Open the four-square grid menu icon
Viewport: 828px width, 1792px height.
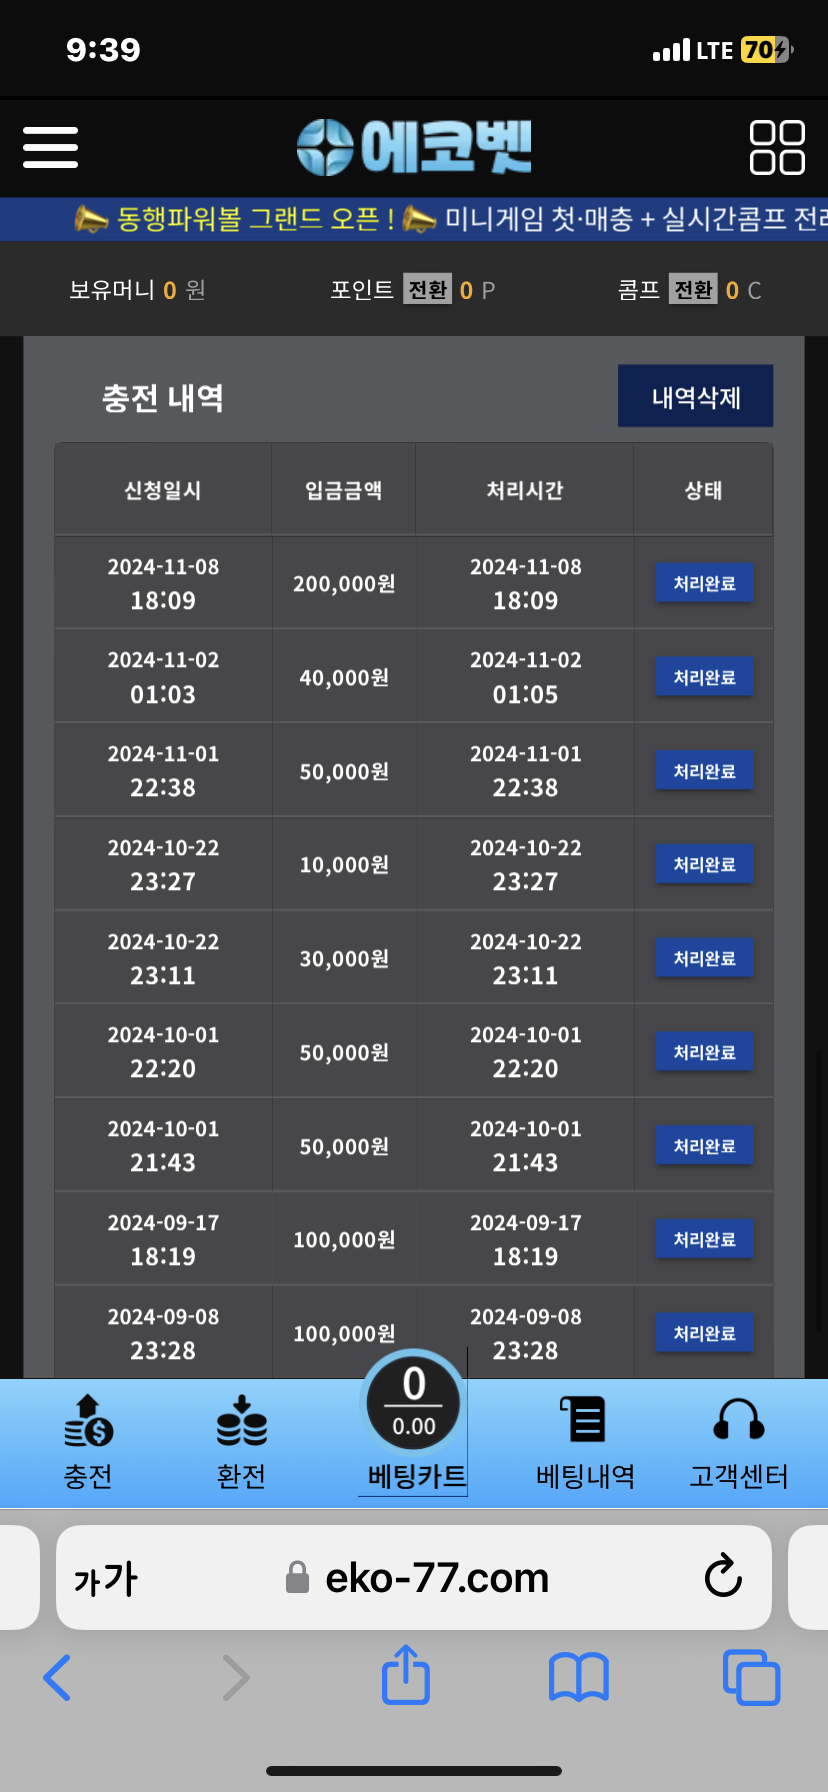[x=777, y=148]
